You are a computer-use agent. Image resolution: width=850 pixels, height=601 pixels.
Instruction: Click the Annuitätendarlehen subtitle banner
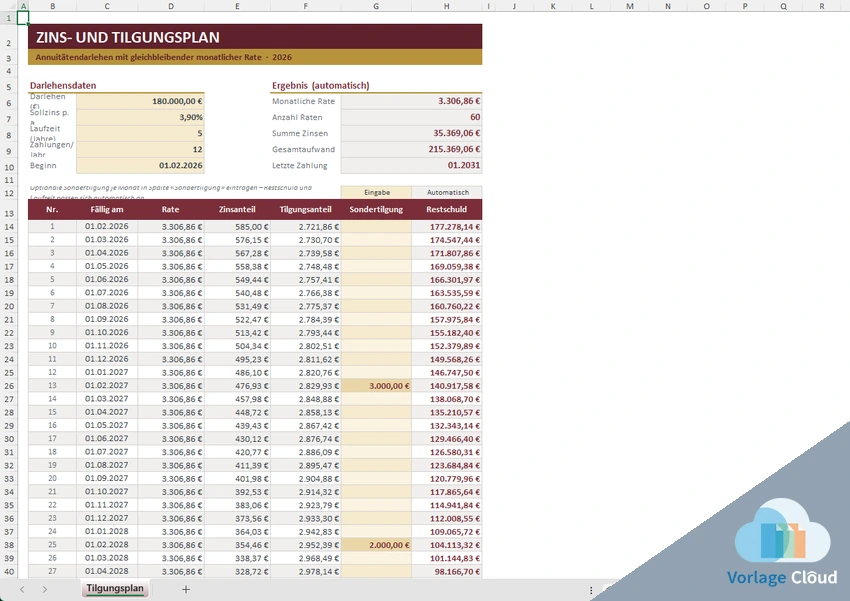point(255,57)
